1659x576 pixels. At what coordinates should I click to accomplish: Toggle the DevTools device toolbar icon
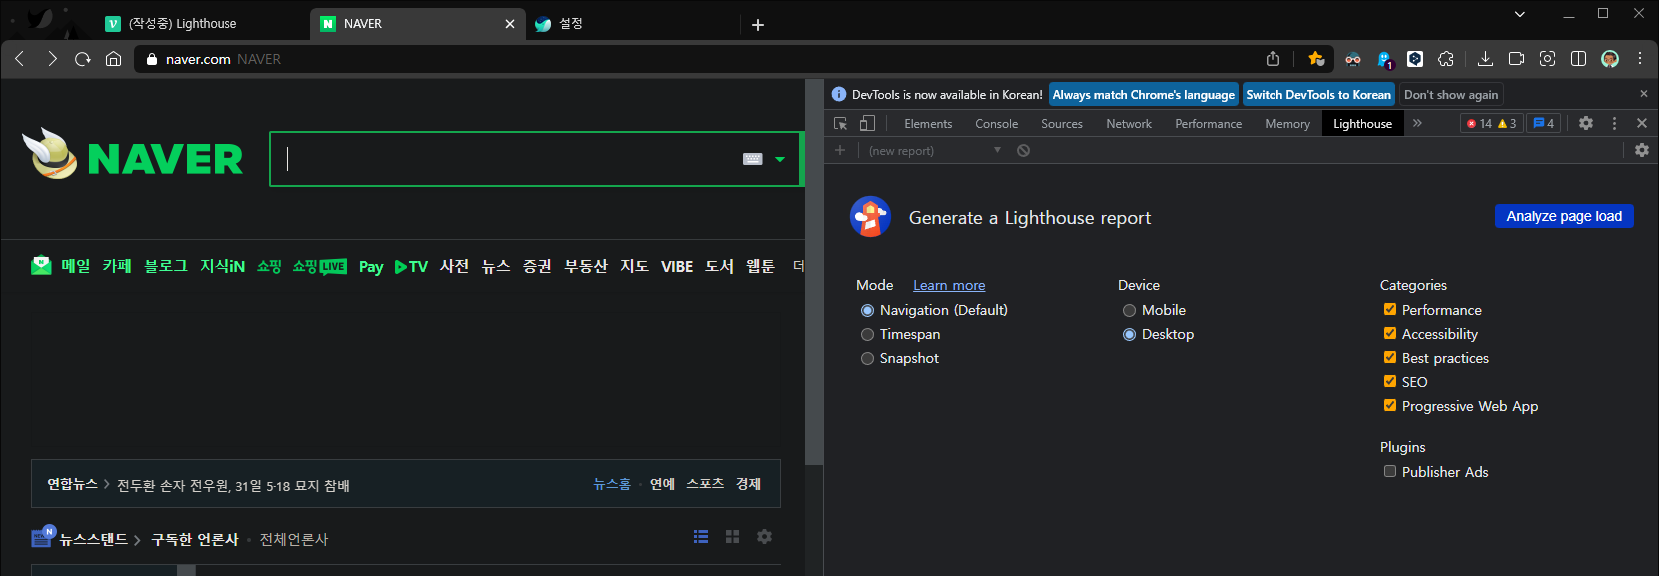pyautogui.click(x=867, y=123)
